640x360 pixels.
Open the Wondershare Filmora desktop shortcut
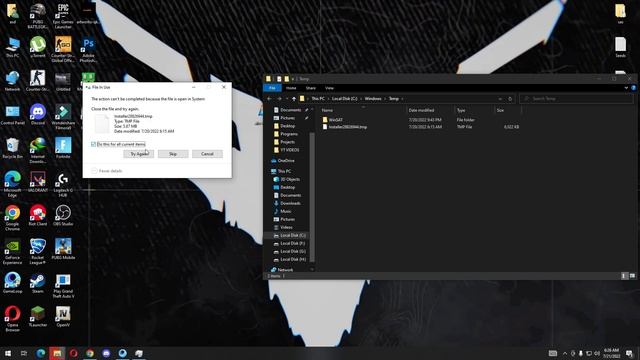pyautogui.click(x=63, y=117)
